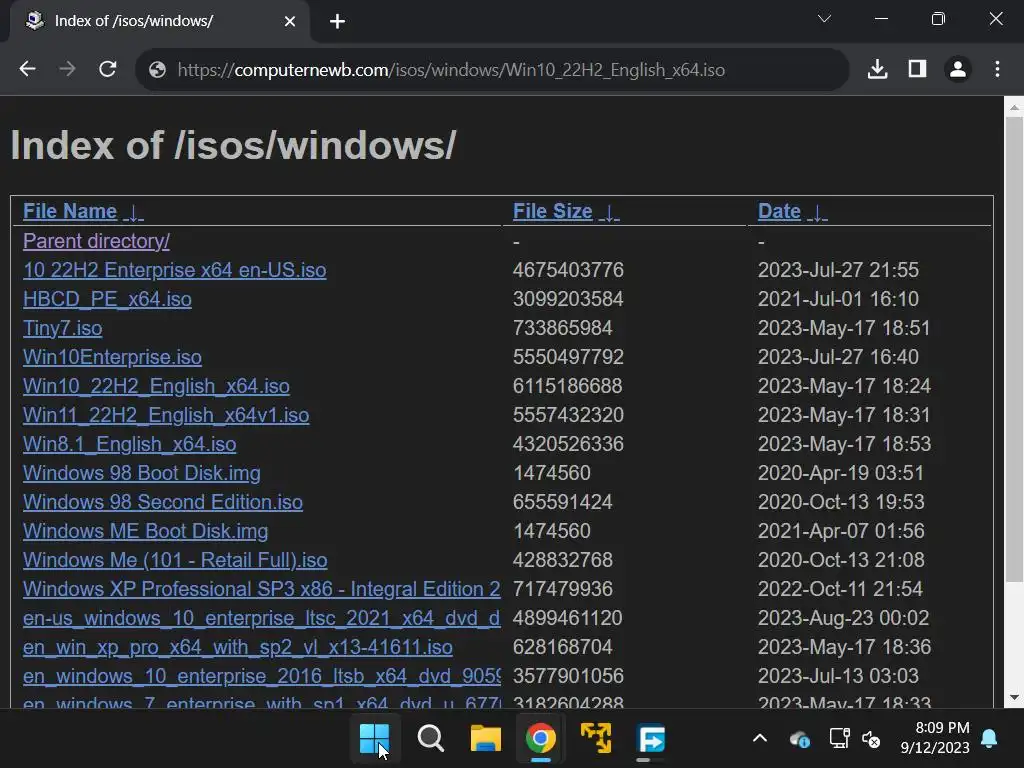The image size is (1024, 768).
Task: Open Windows taskbar Search
Action: (430, 739)
